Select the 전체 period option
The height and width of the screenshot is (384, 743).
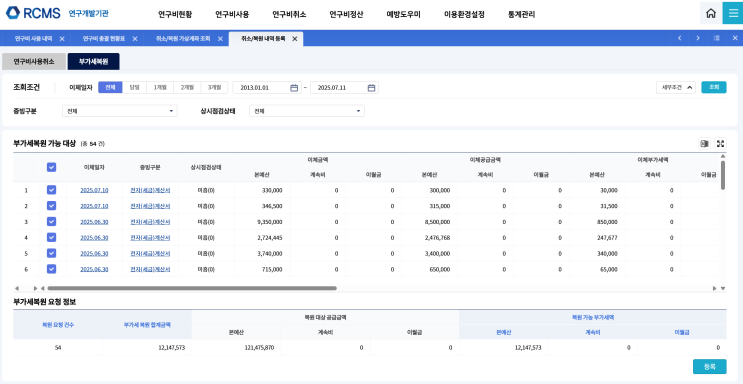click(110, 88)
